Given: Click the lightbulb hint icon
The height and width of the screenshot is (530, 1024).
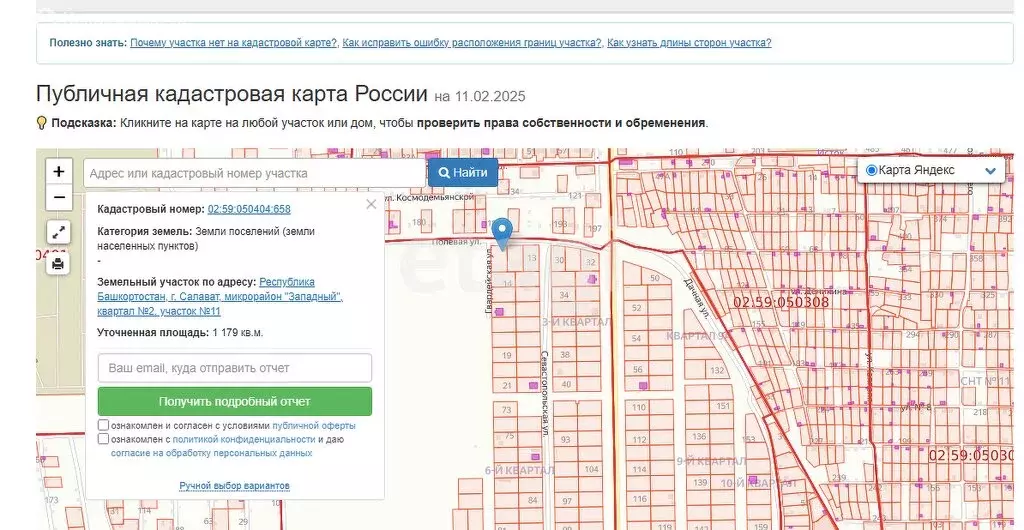Looking at the screenshot, I should coord(42,123).
